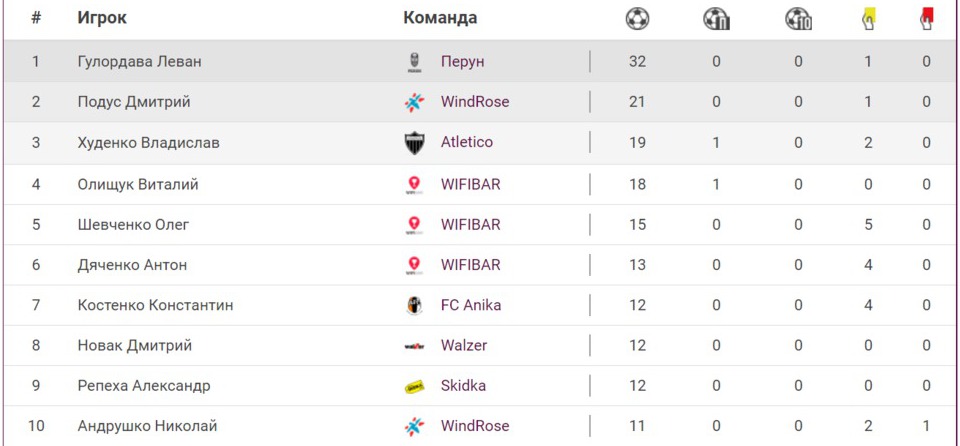Open the Skidka team link

(x=463, y=386)
